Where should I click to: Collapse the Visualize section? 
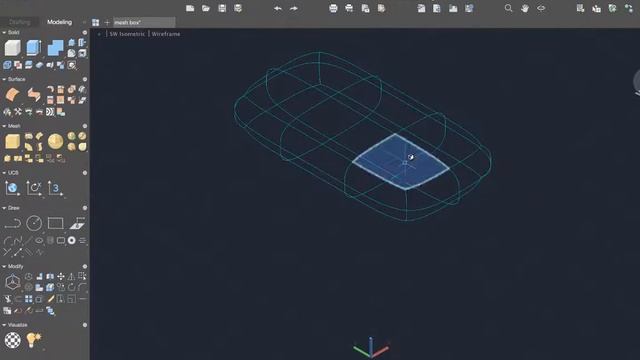point(4,325)
